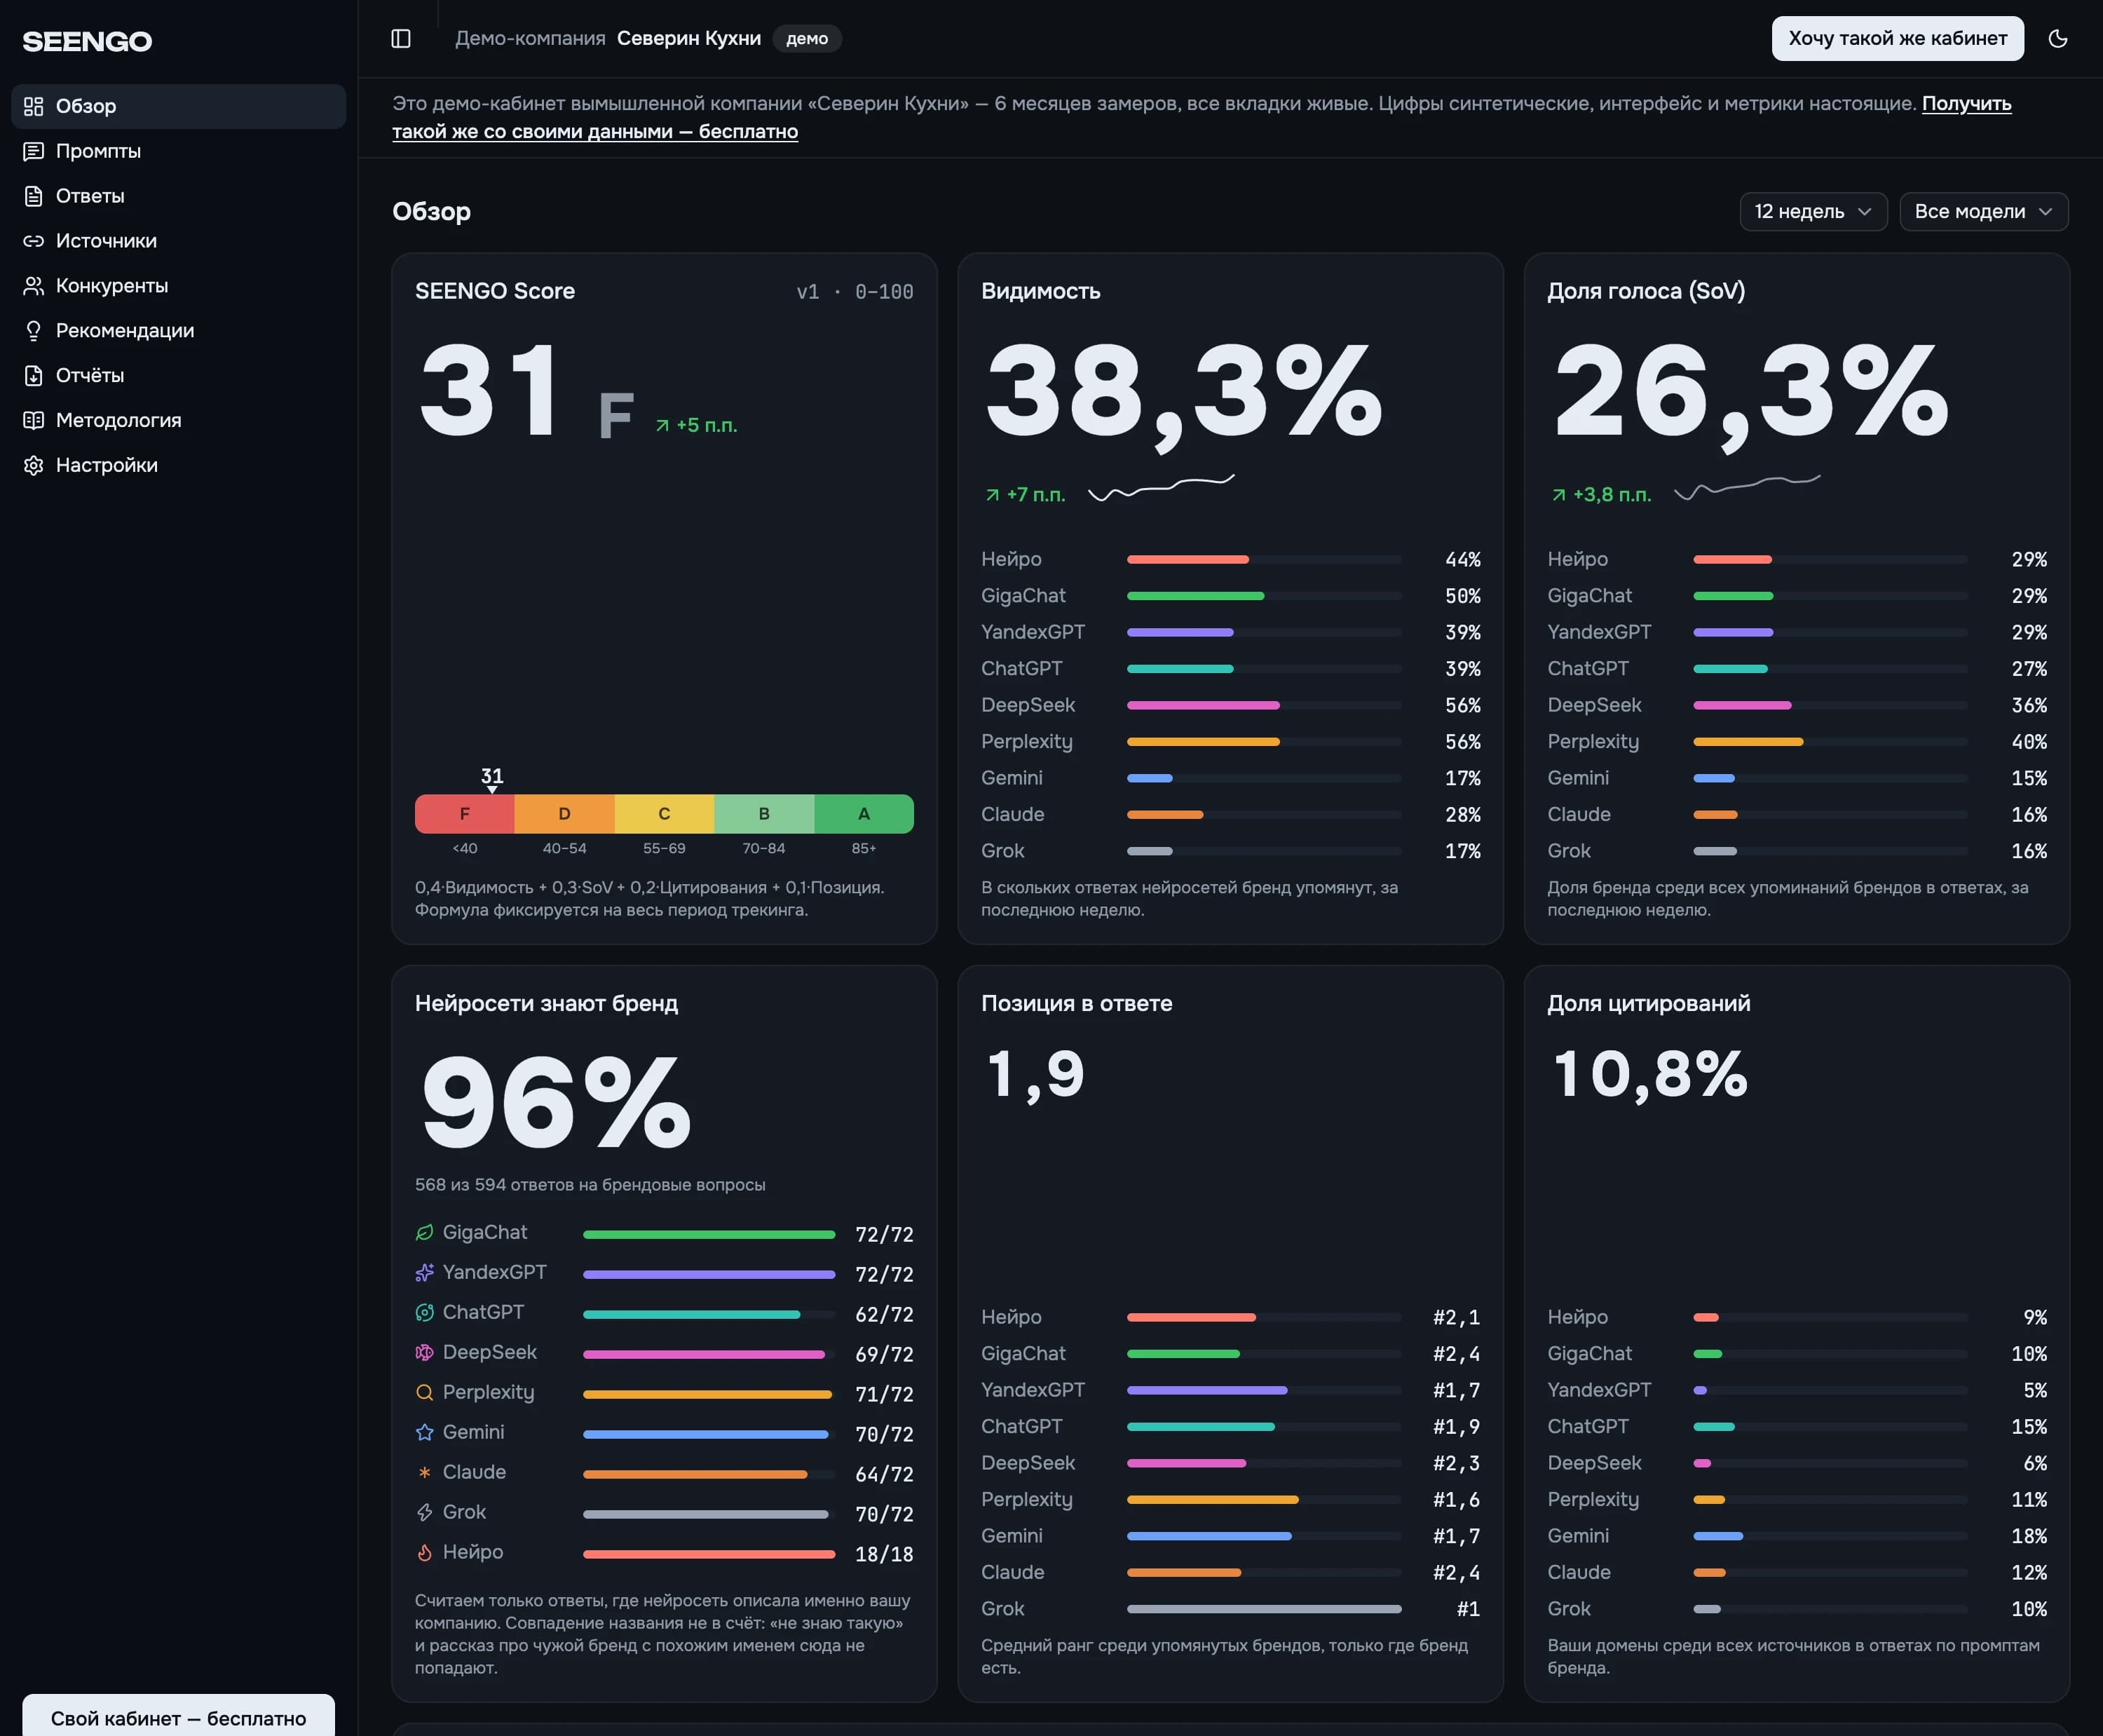Click the Gemini bar in Доля цитирований card

pyautogui.click(x=1830, y=1536)
